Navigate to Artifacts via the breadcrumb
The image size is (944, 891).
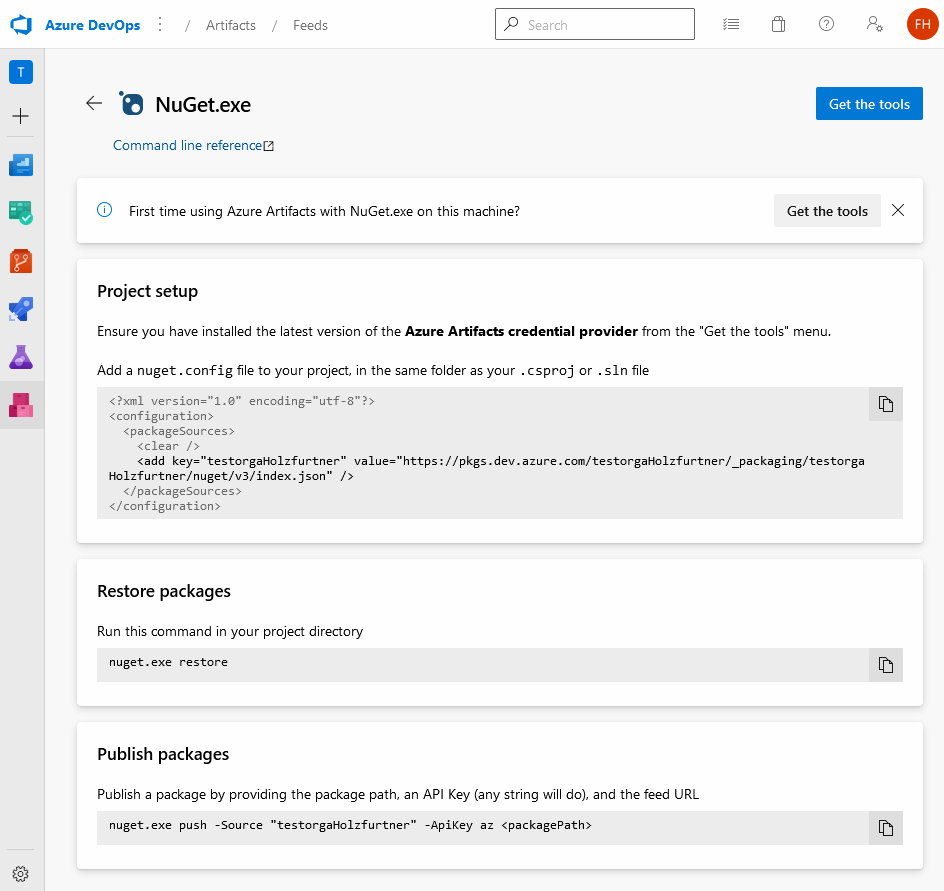tap(230, 25)
